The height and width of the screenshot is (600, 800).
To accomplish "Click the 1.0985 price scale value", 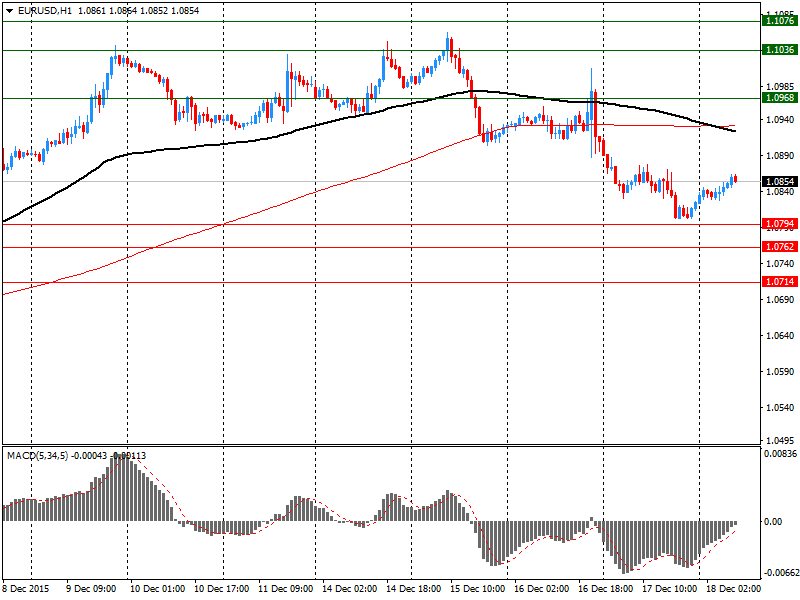I will [781, 87].
